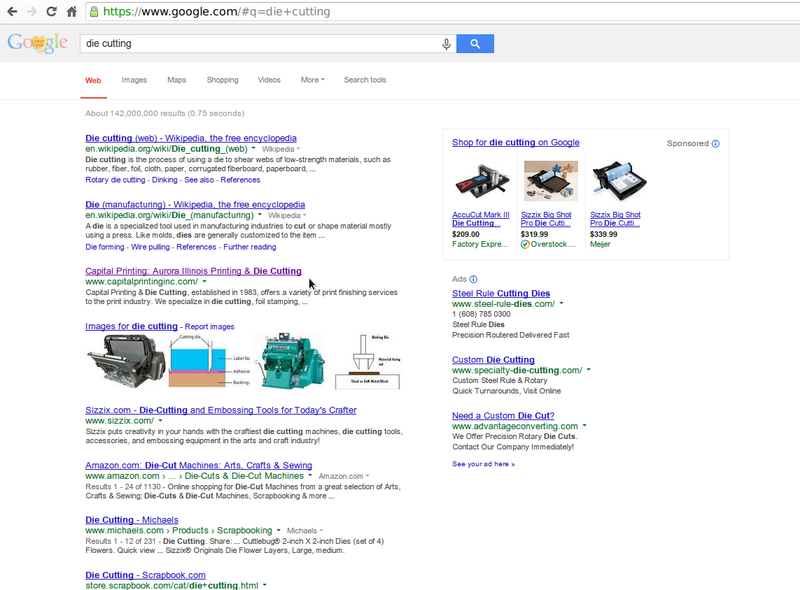Open the Need a Custom Die Cut? ad
Image resolution: width=800 pixels, height=590 pixels.
click(503, 416)
